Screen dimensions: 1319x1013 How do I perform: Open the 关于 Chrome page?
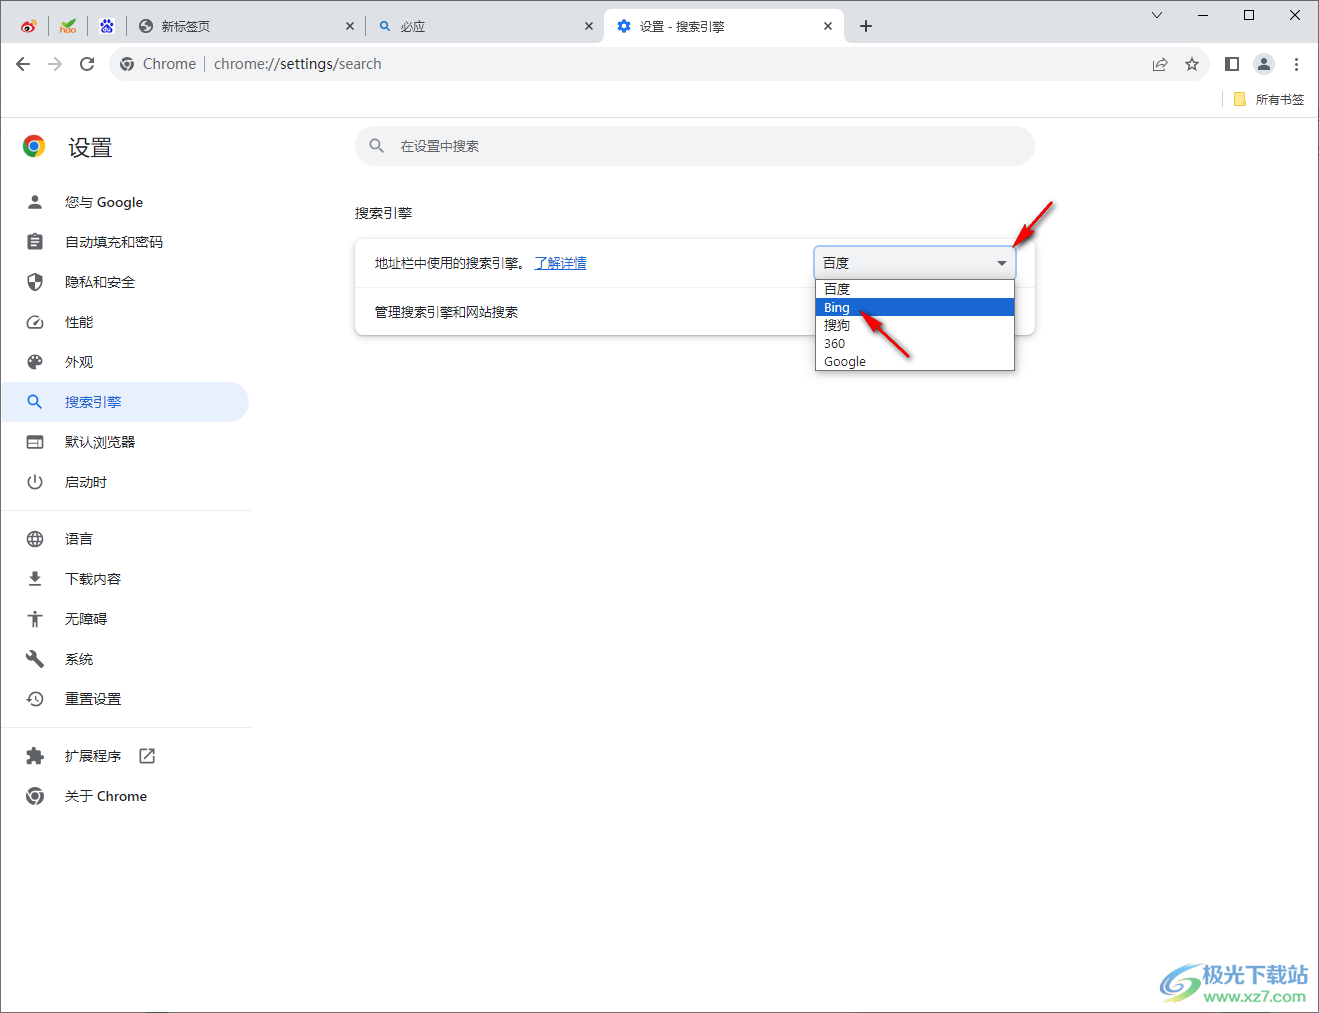coord(124,796)
